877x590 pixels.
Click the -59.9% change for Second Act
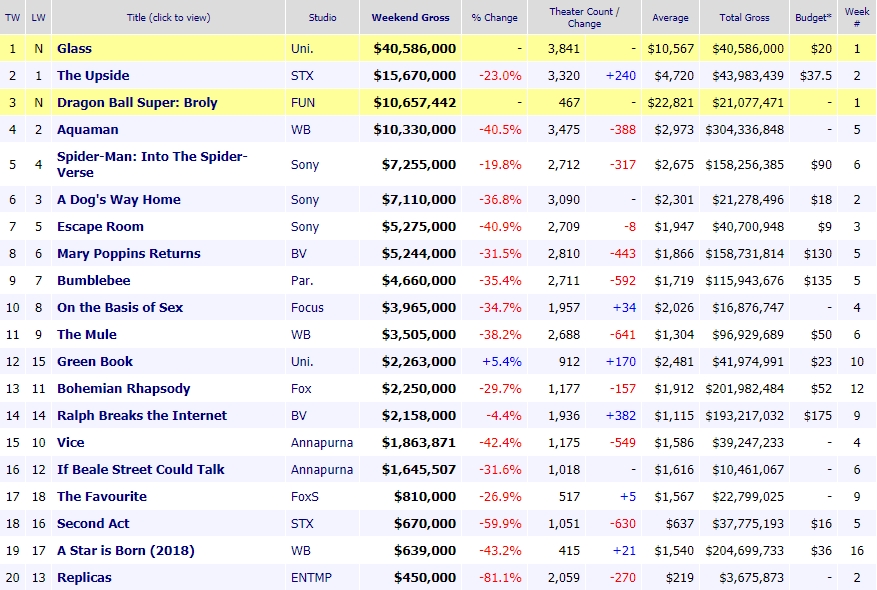point(500,523)
